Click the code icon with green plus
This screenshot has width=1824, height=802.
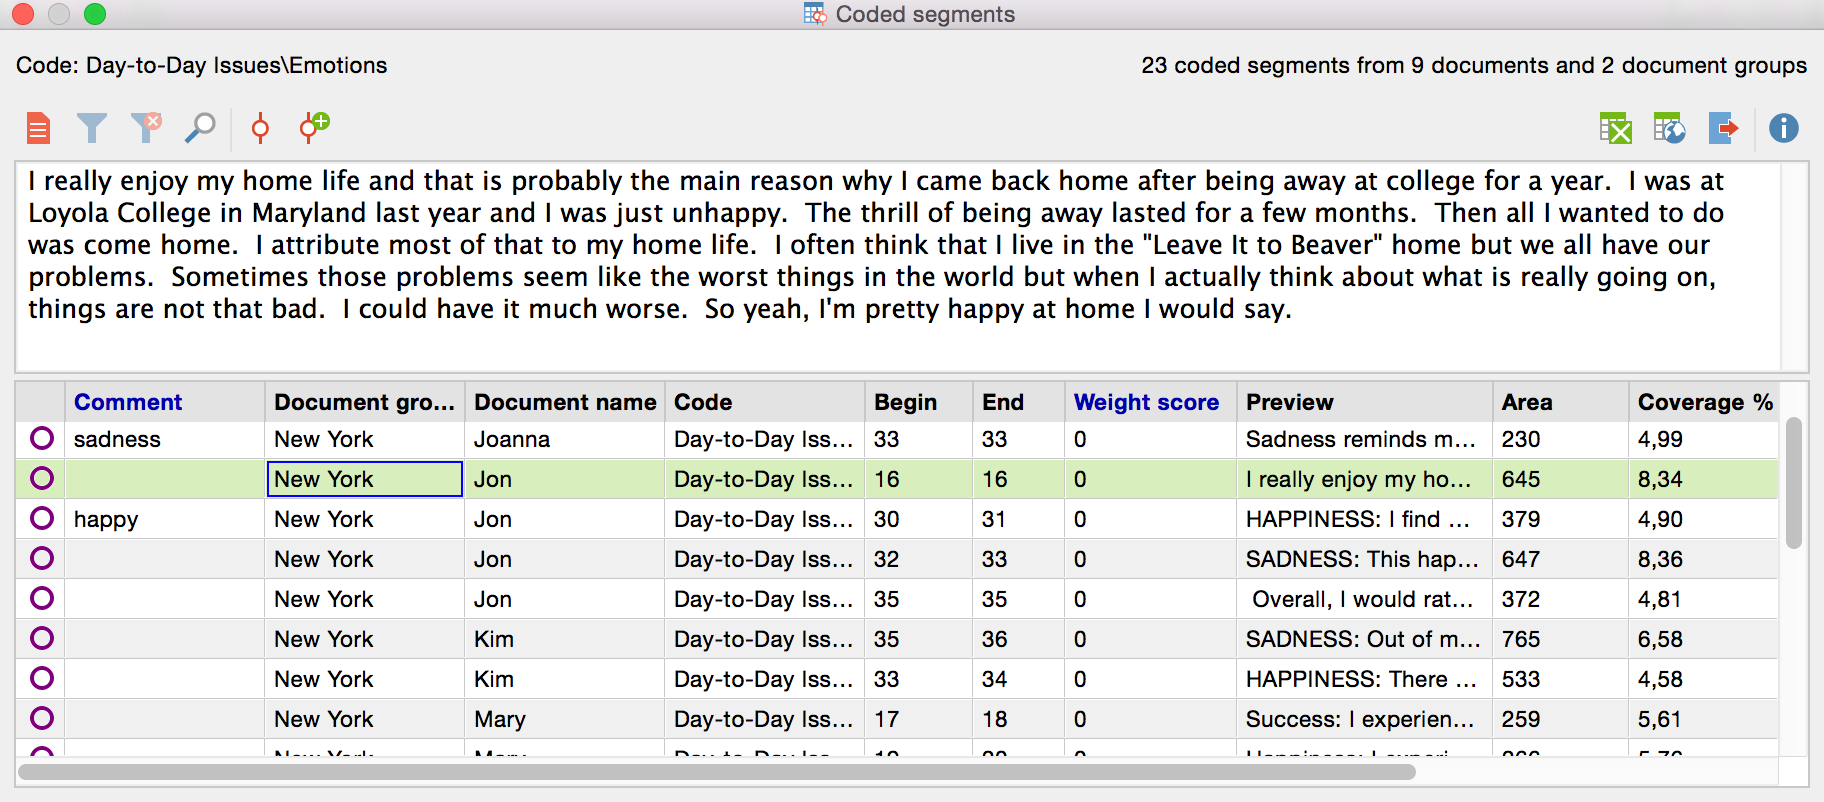pyautogui.click(x=314, y=127)
